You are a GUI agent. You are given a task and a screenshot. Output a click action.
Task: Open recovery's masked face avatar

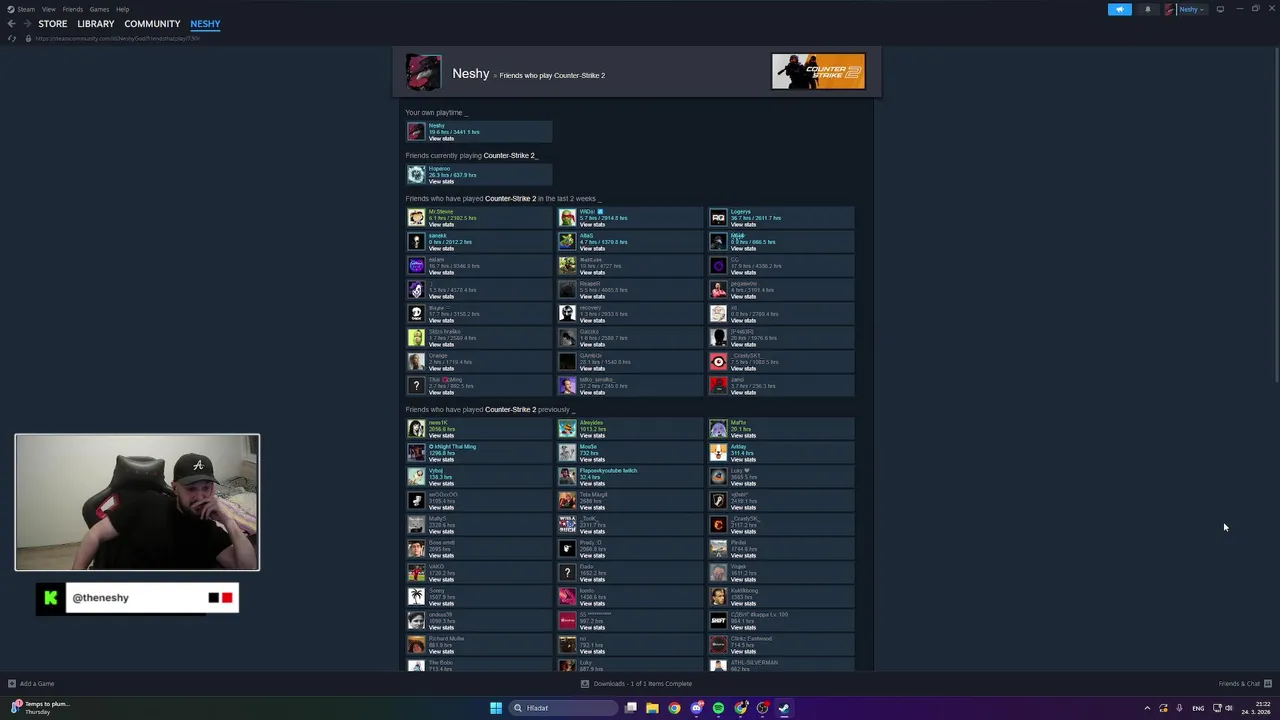[567, 314]
